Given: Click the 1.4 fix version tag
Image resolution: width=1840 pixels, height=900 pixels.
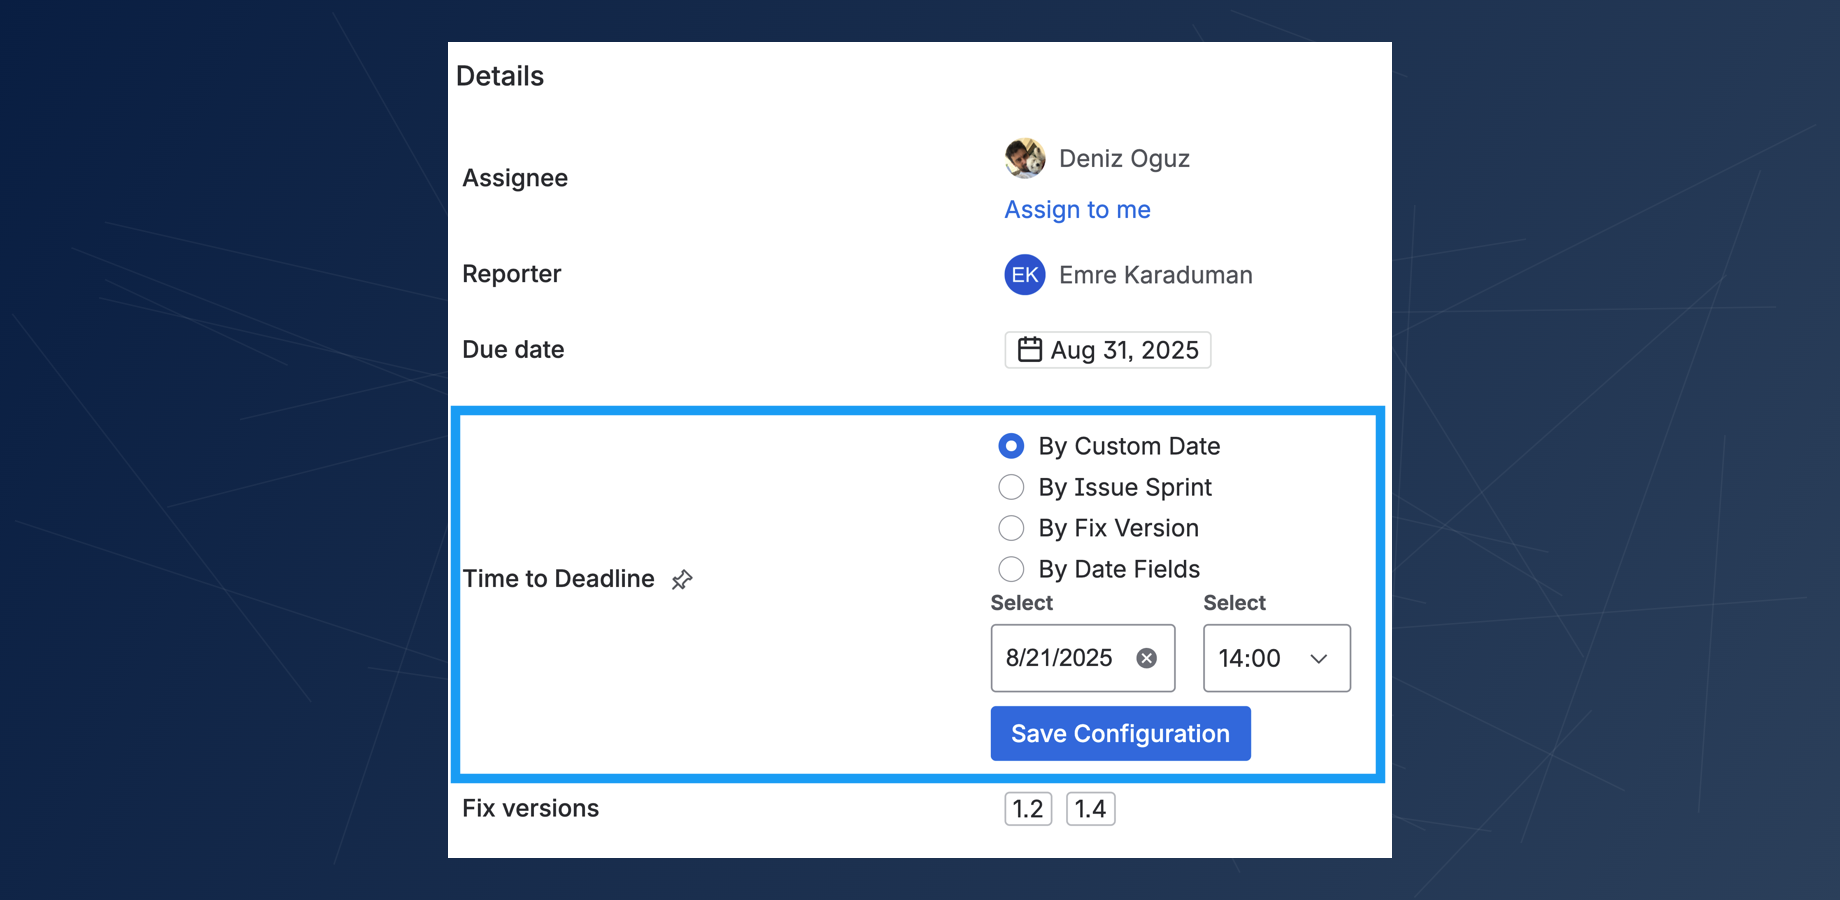Looking at the screenshot, I should [1090, 809].
